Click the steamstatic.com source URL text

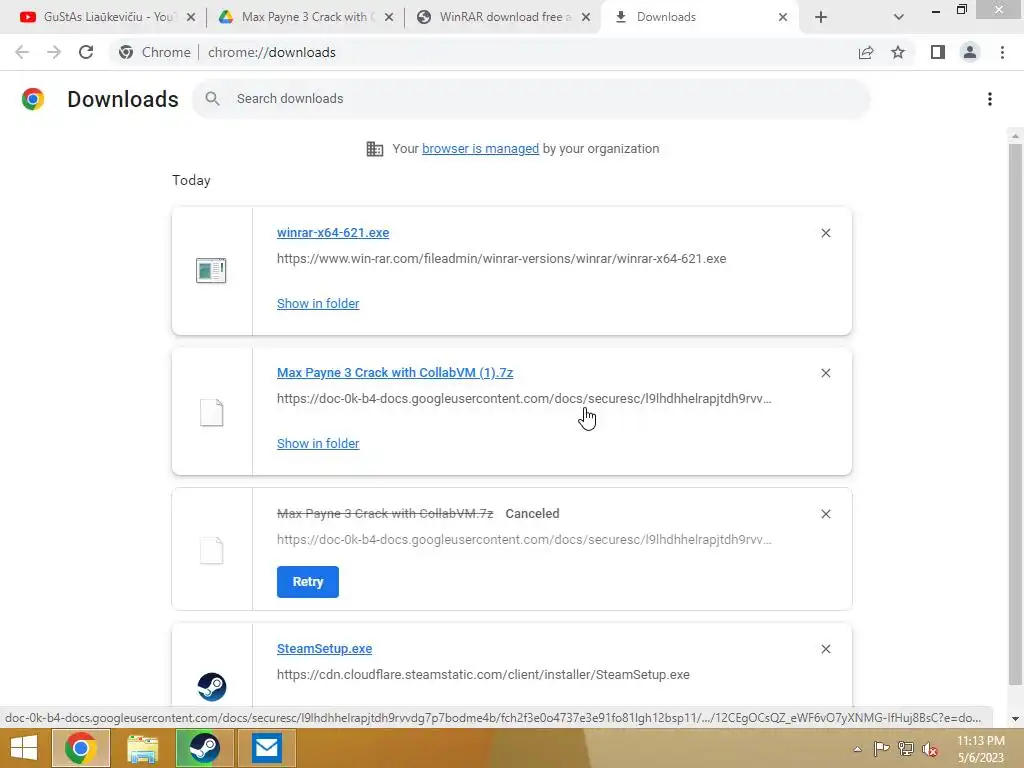pyautogui.click(x=483, y=675)
